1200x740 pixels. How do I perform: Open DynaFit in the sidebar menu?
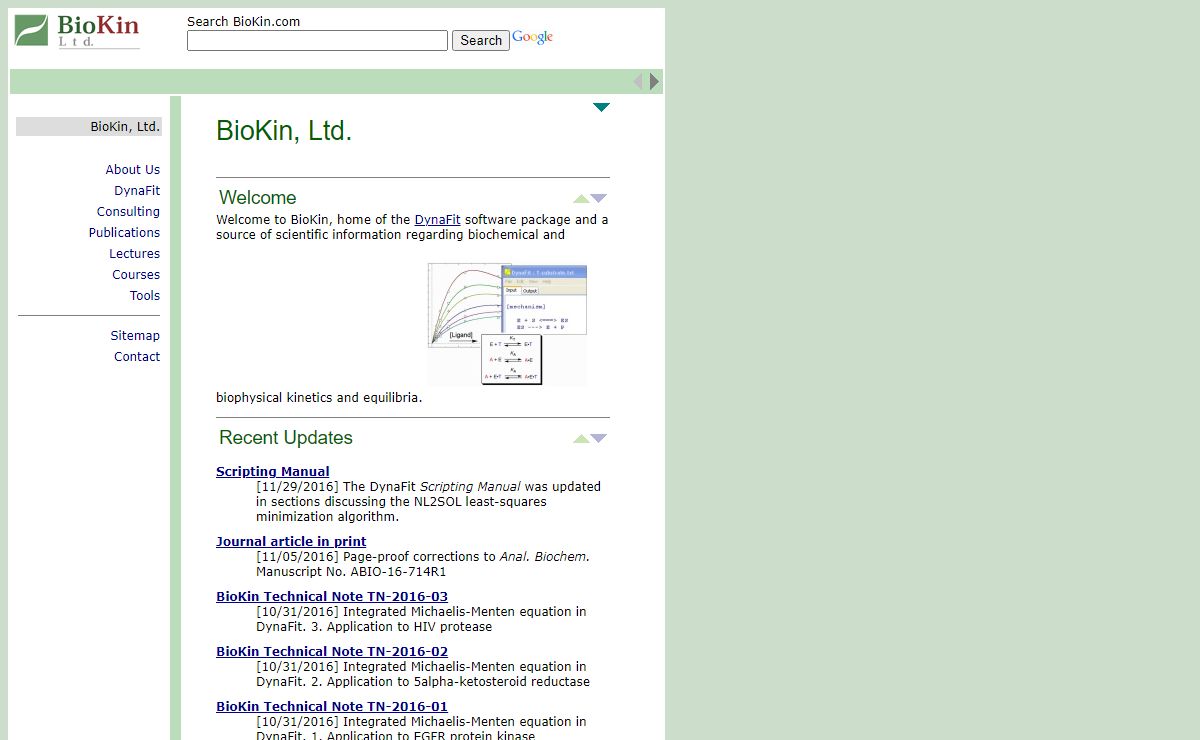point(137,191)
